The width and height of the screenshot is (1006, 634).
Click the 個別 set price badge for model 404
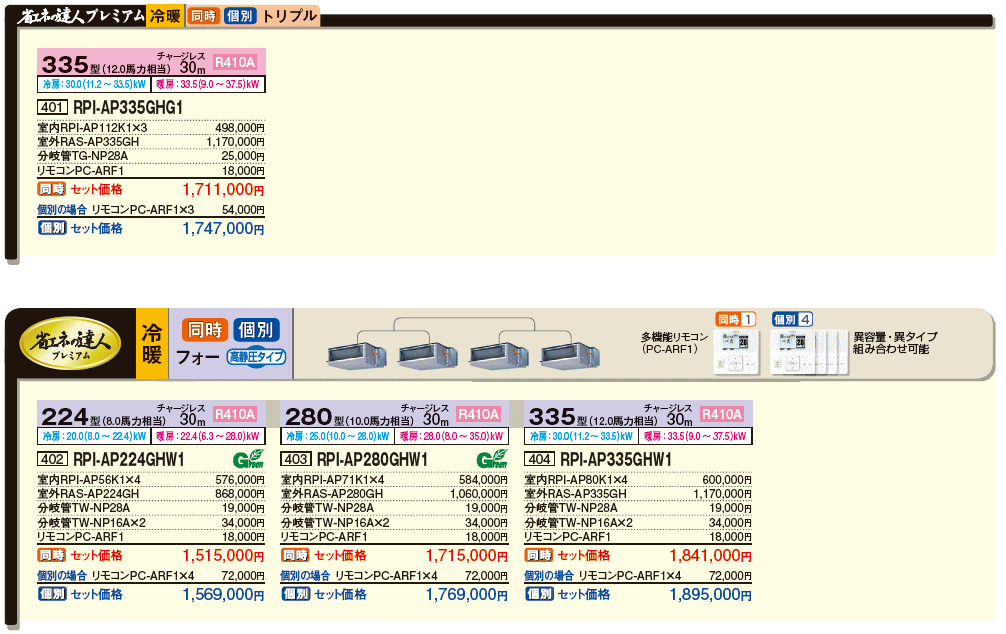540,594
